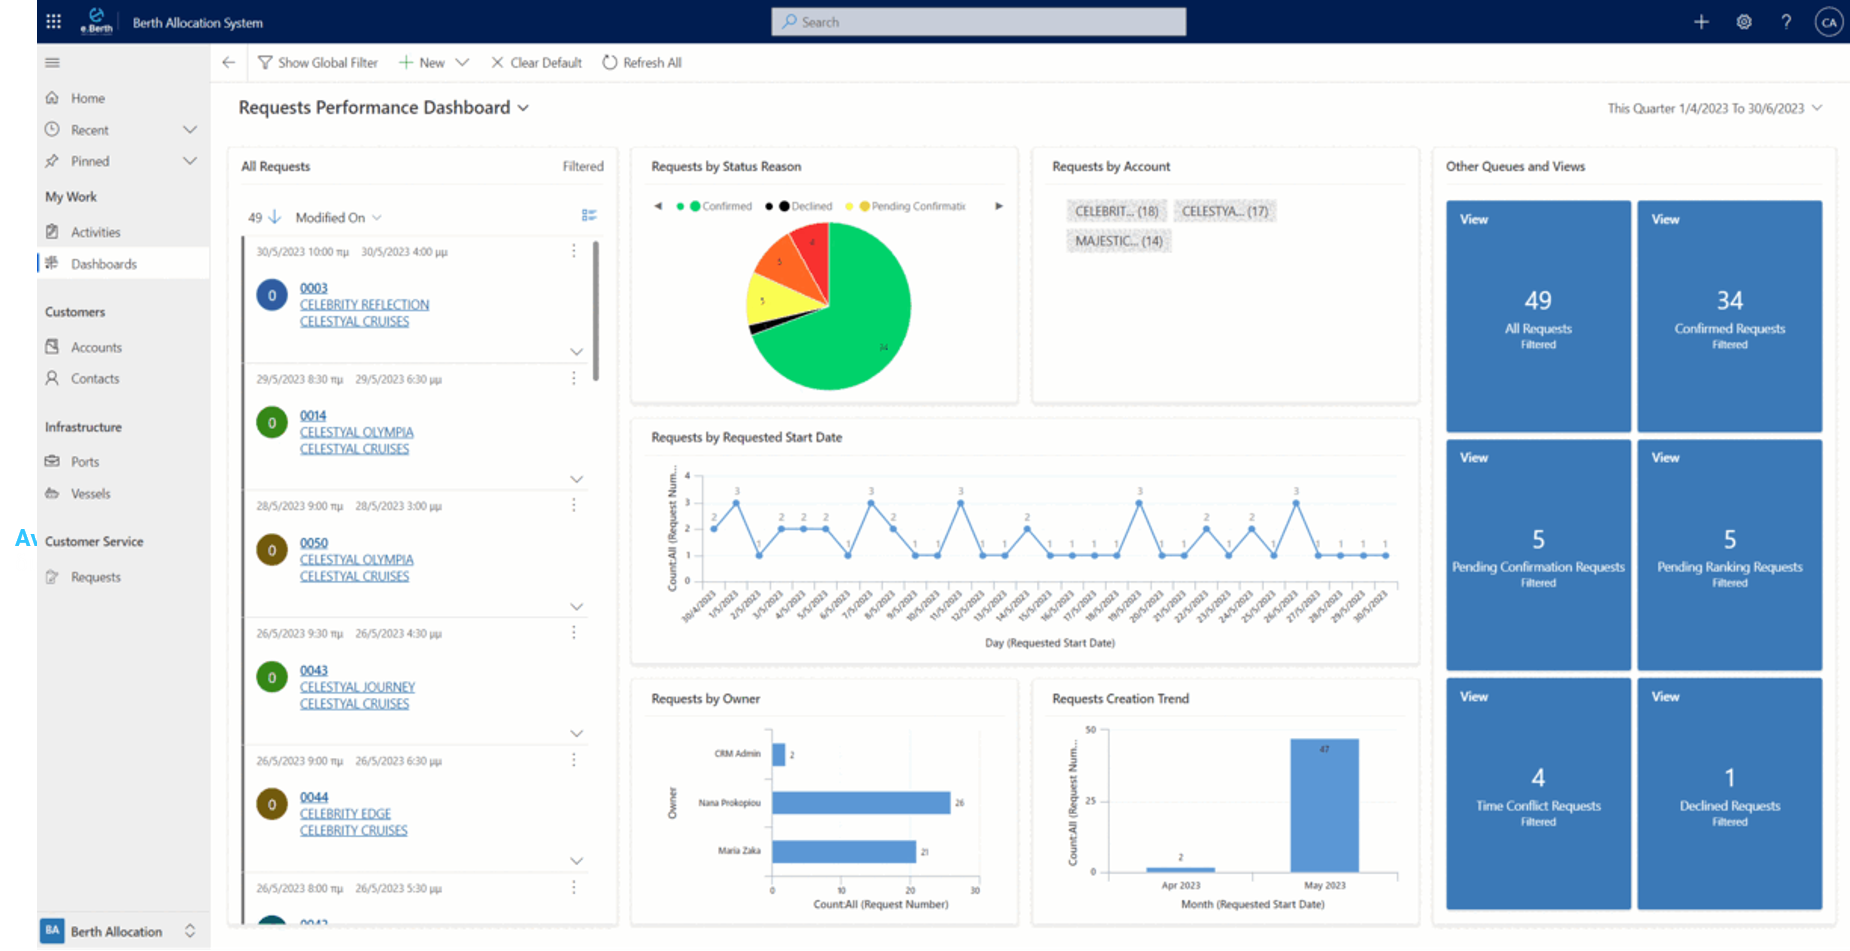The height and width of the screenshot is (951, 1850).
Task: Open the help question mark icon
Action: [x=1786, y=21]
